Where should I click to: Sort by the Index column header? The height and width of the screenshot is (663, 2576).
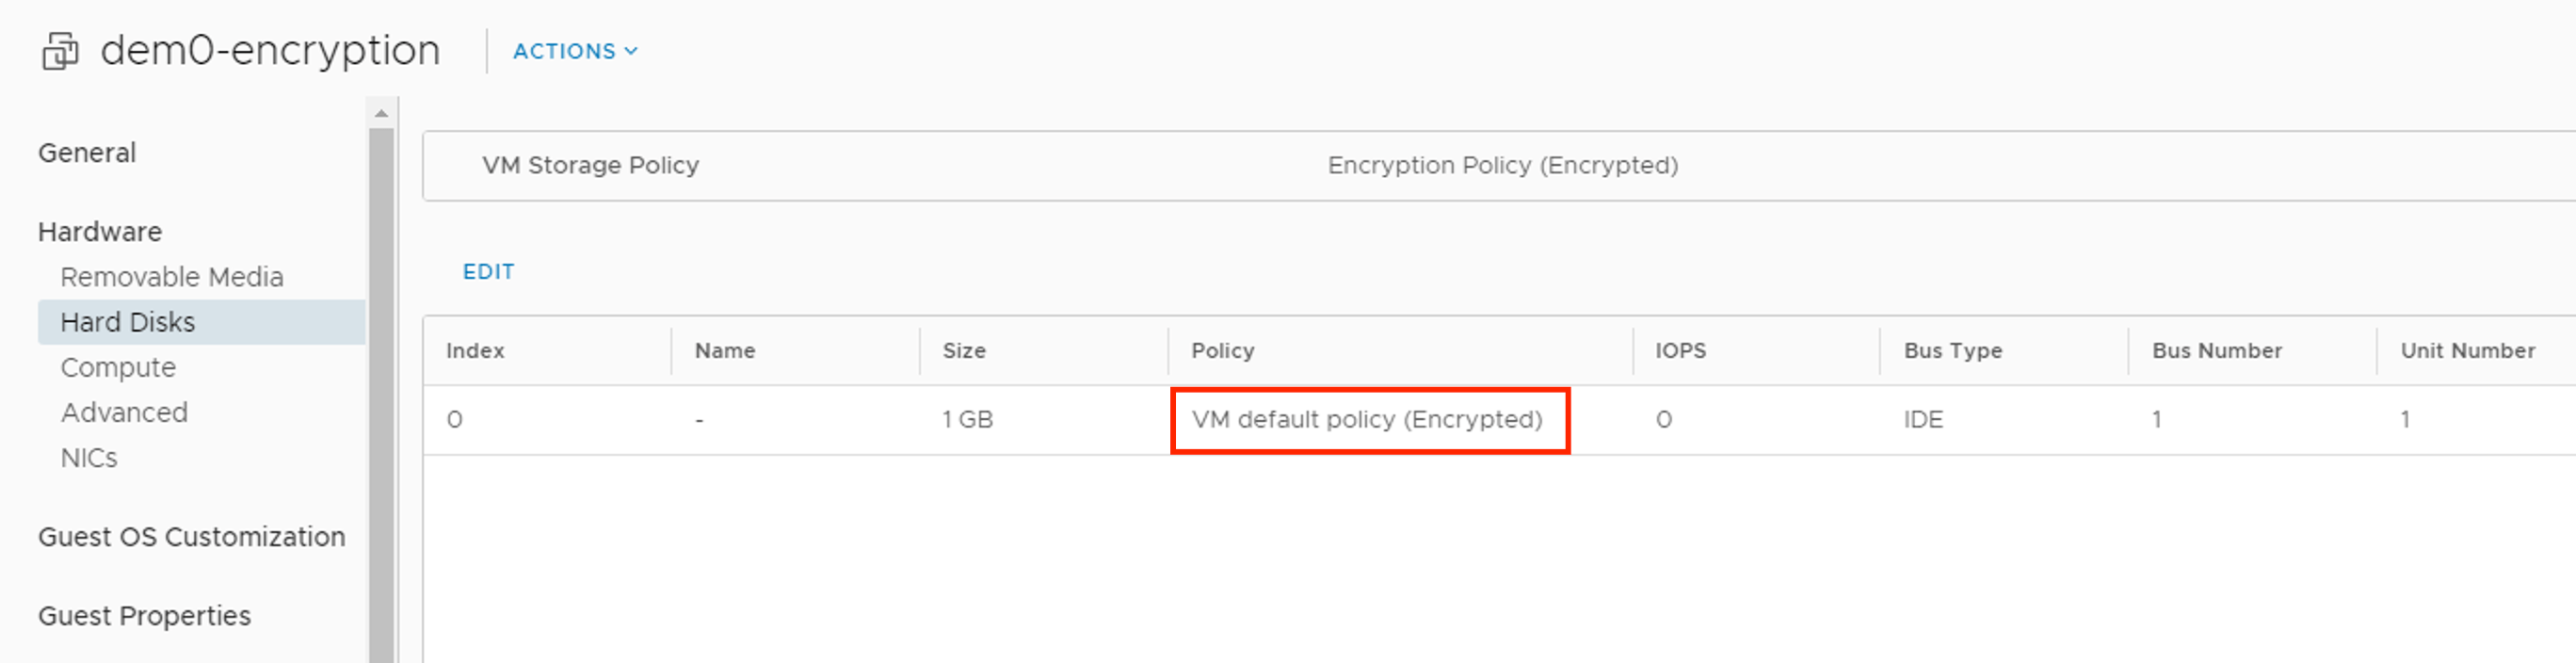pos(475,351)
